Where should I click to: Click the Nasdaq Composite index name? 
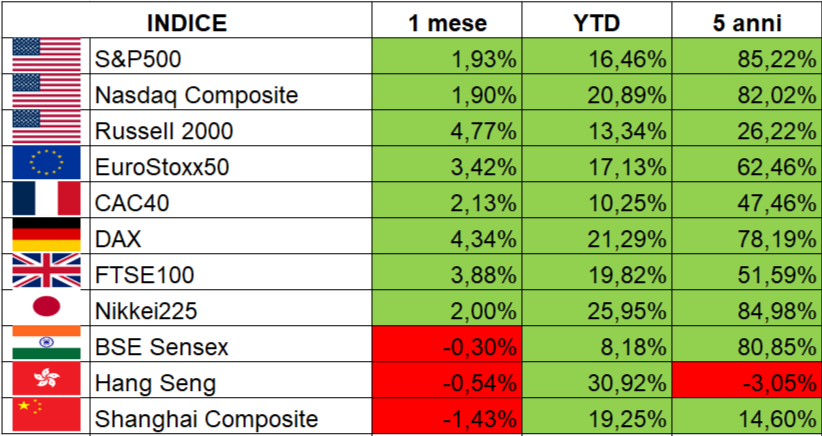pos(196,95)
